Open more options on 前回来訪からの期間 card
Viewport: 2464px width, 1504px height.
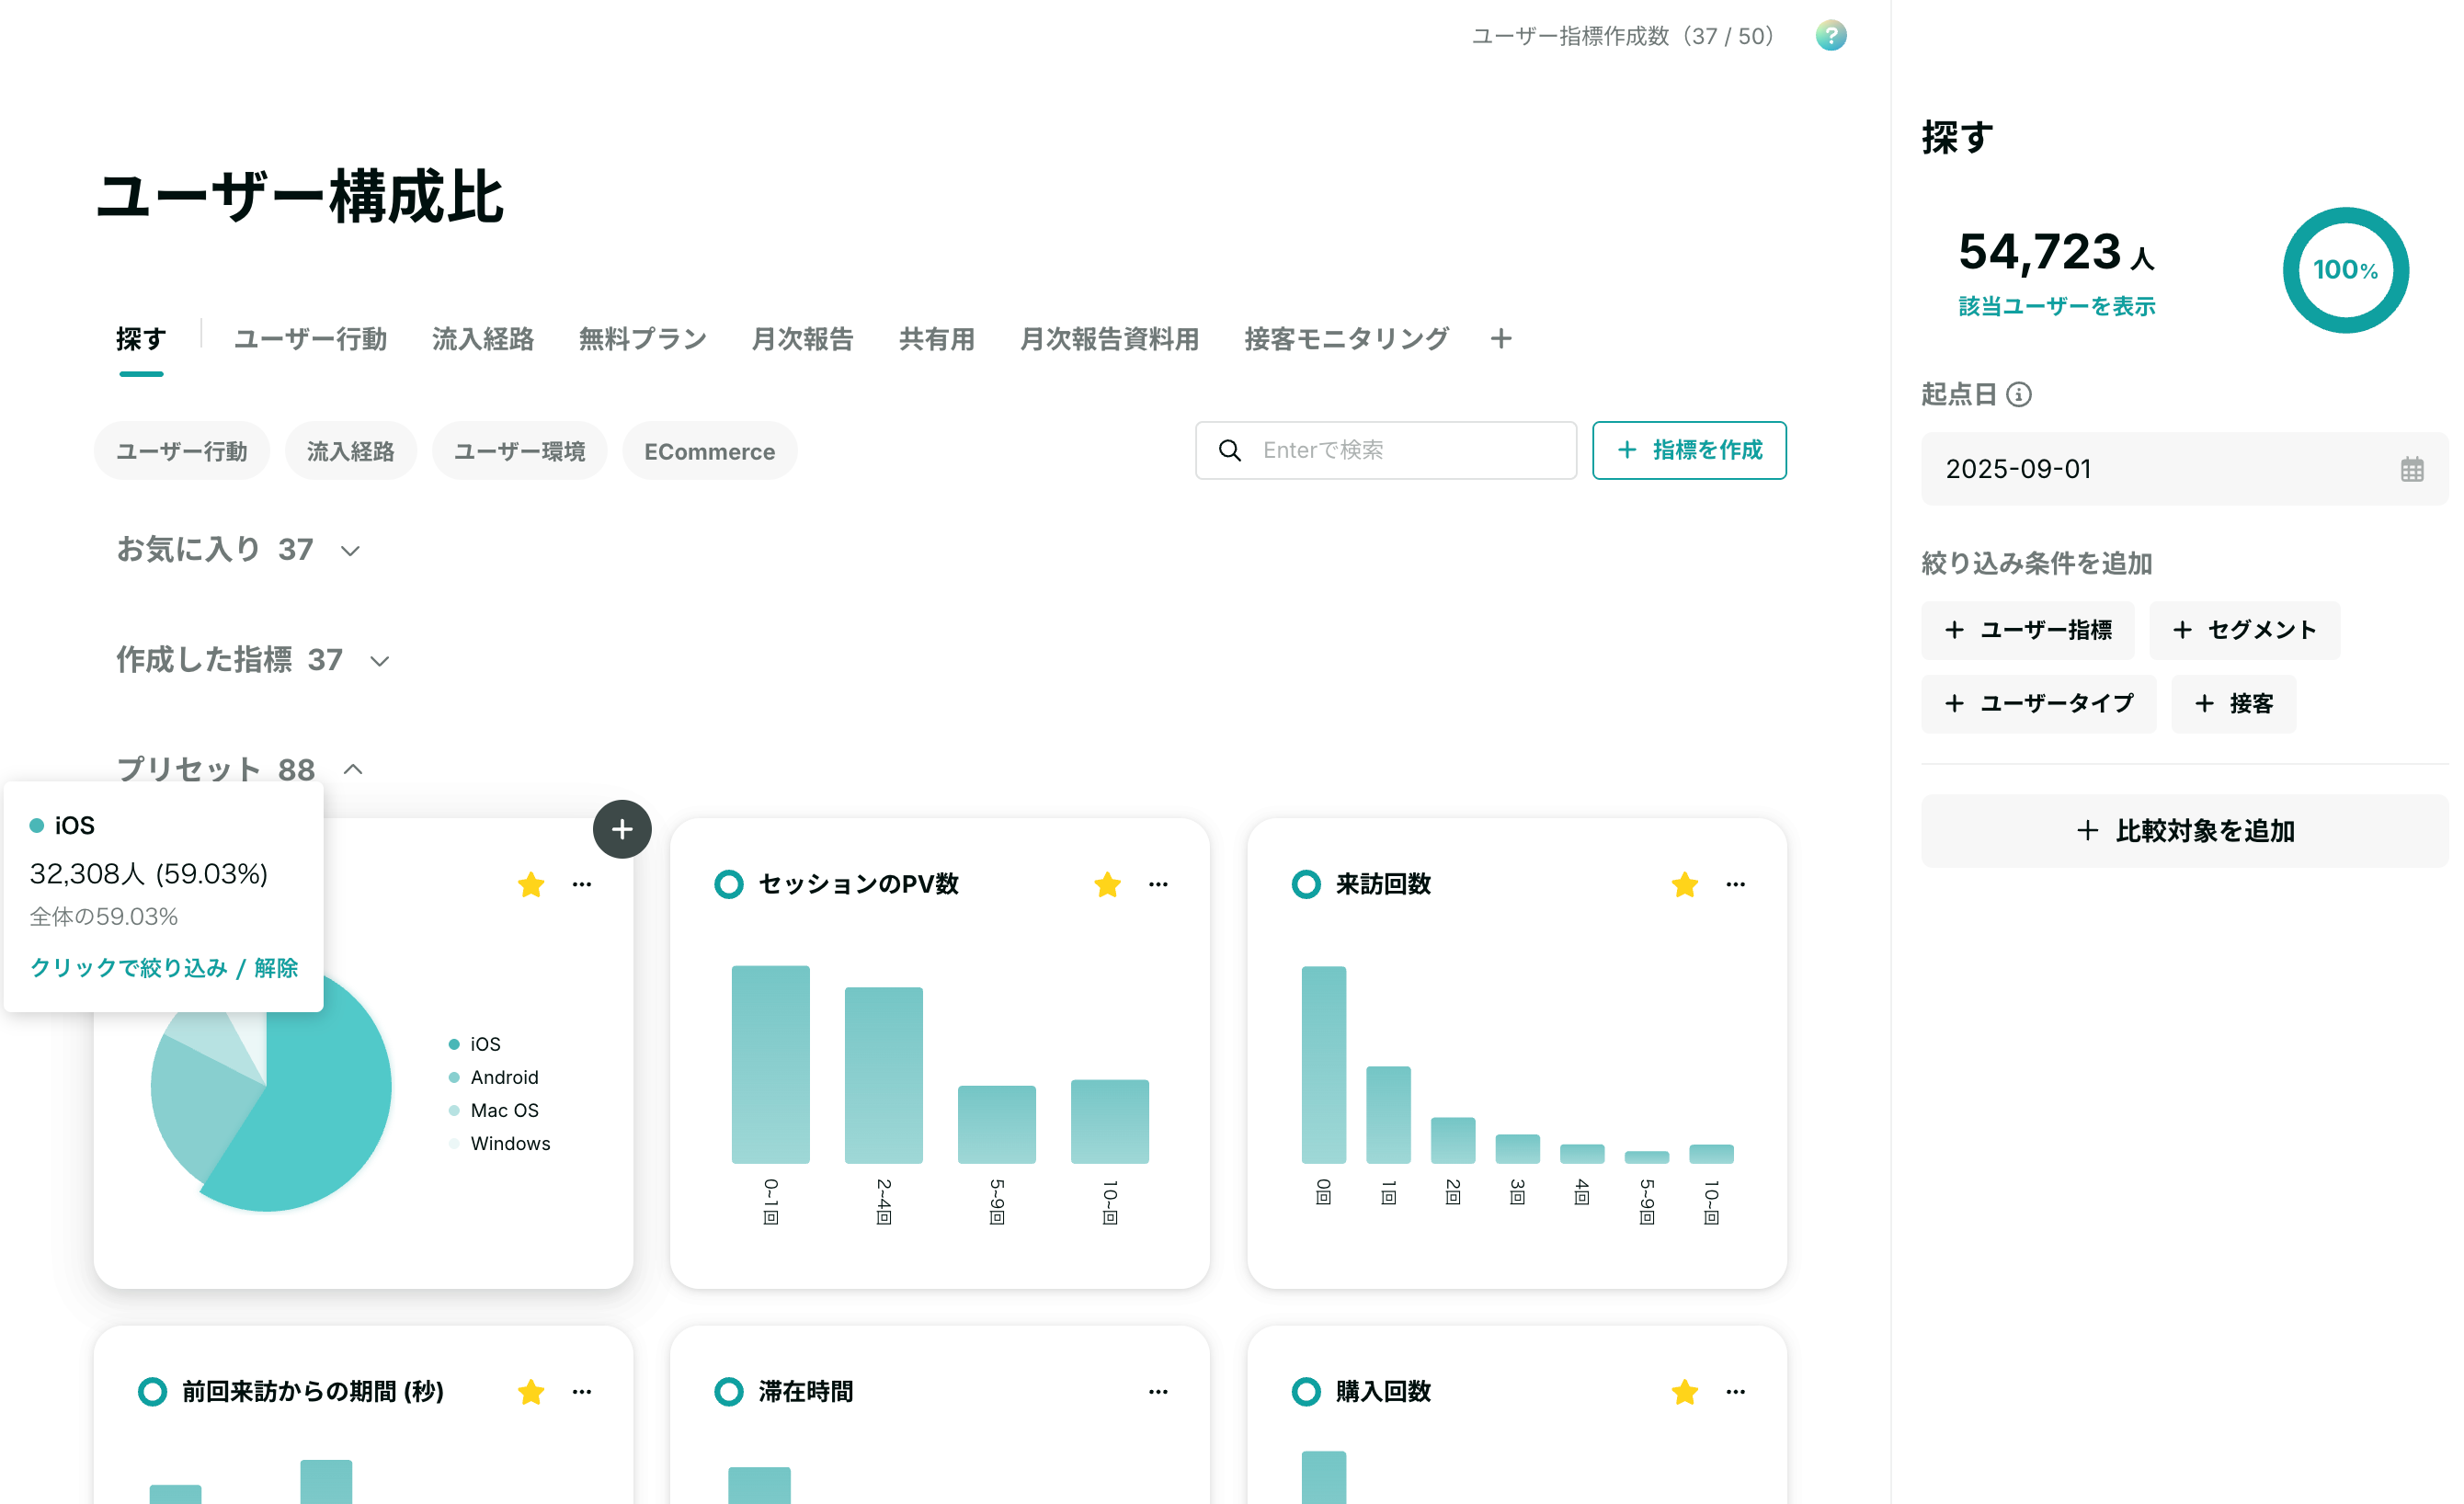point(582,1391)
